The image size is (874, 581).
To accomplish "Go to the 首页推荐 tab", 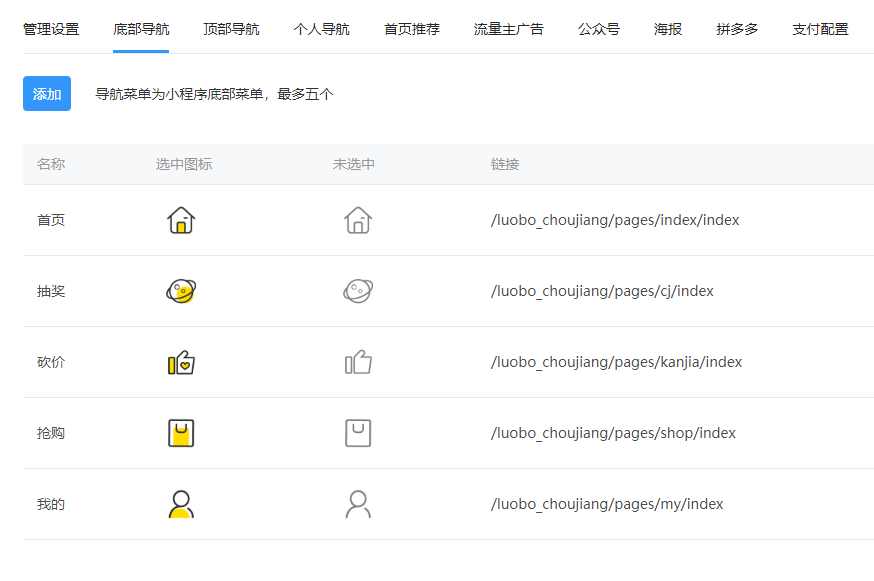I will 412,29.
